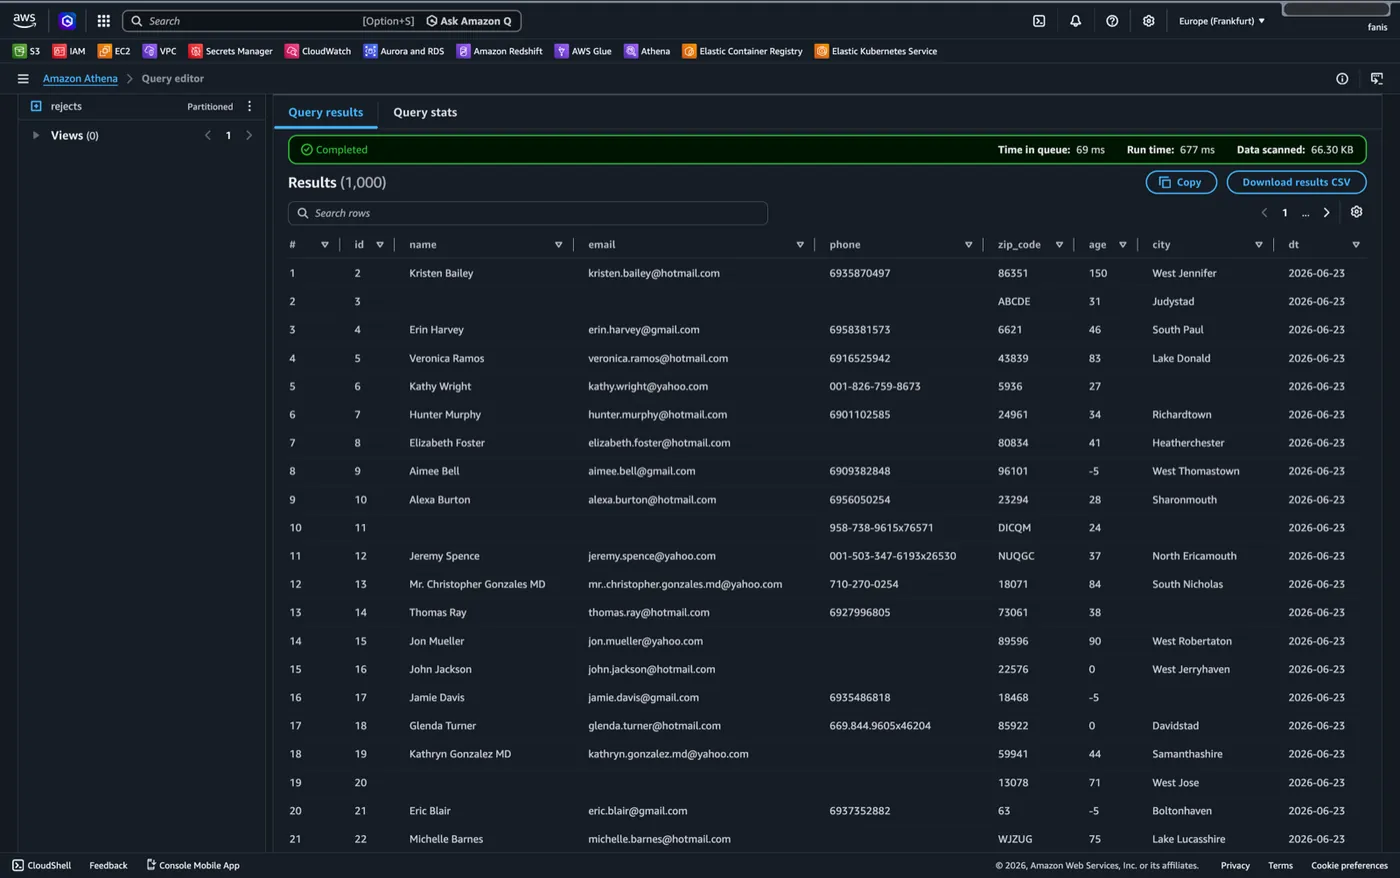Open CloudWatch shortcut
1400x878 pixels.
point(318,51)
